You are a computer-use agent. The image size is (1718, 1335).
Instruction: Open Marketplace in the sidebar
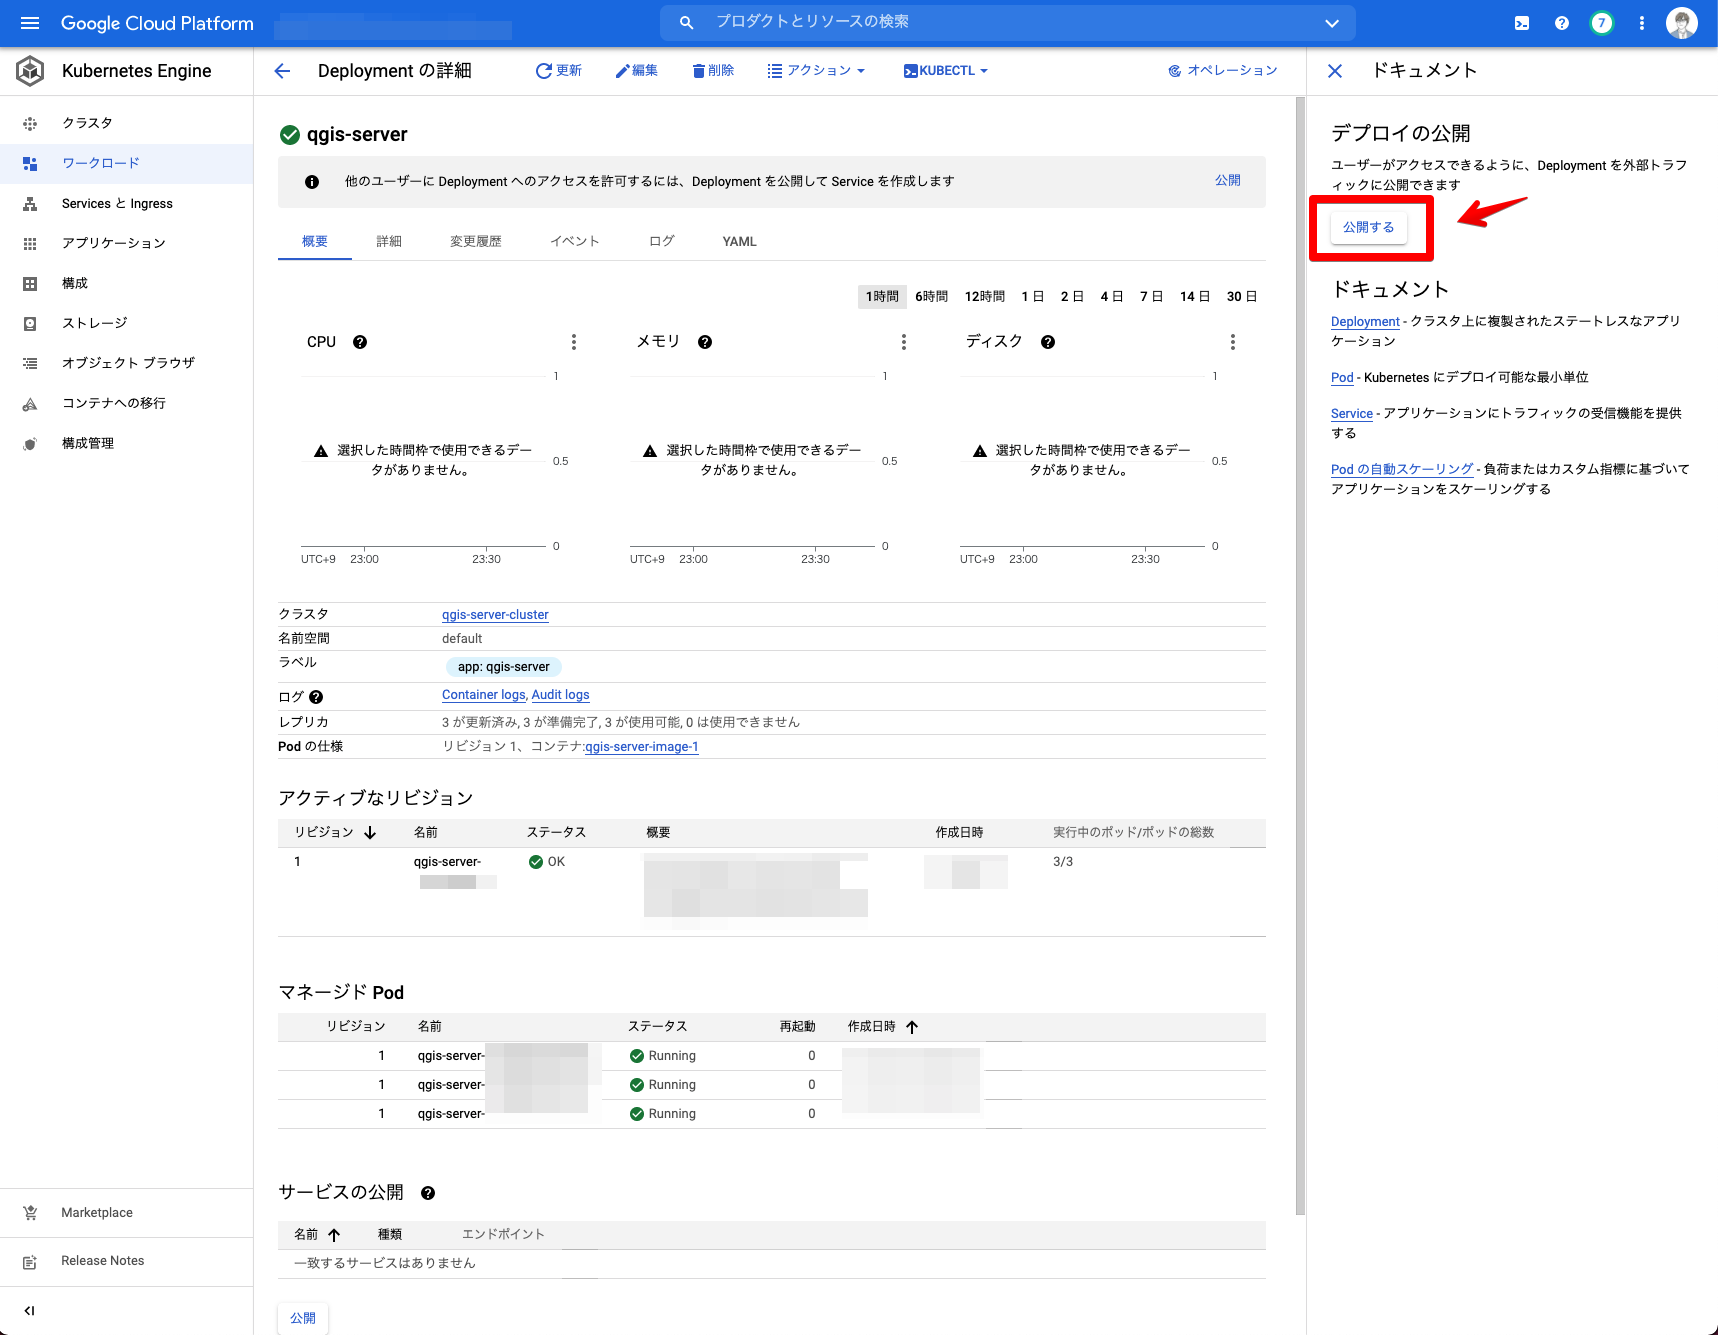pyautogui.click(x=126, y=1213)
